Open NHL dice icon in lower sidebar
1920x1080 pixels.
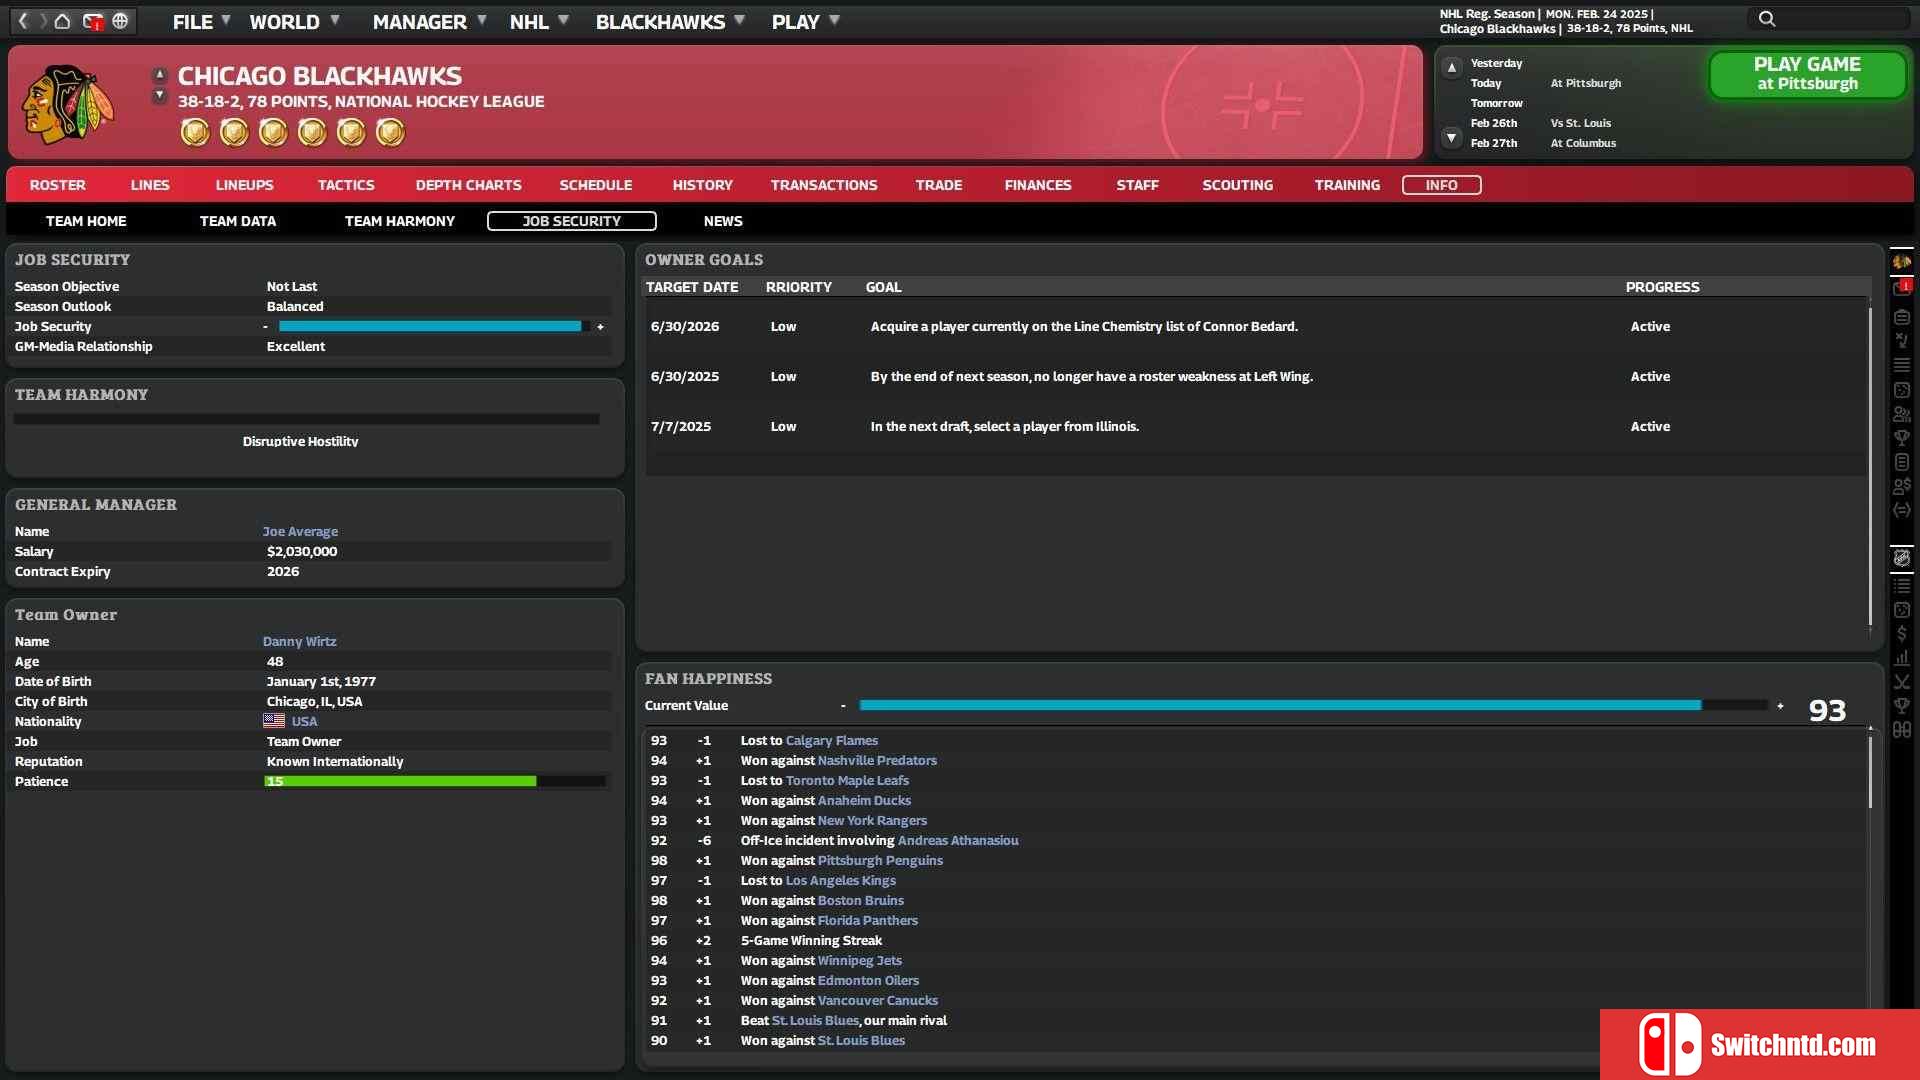1902,610
